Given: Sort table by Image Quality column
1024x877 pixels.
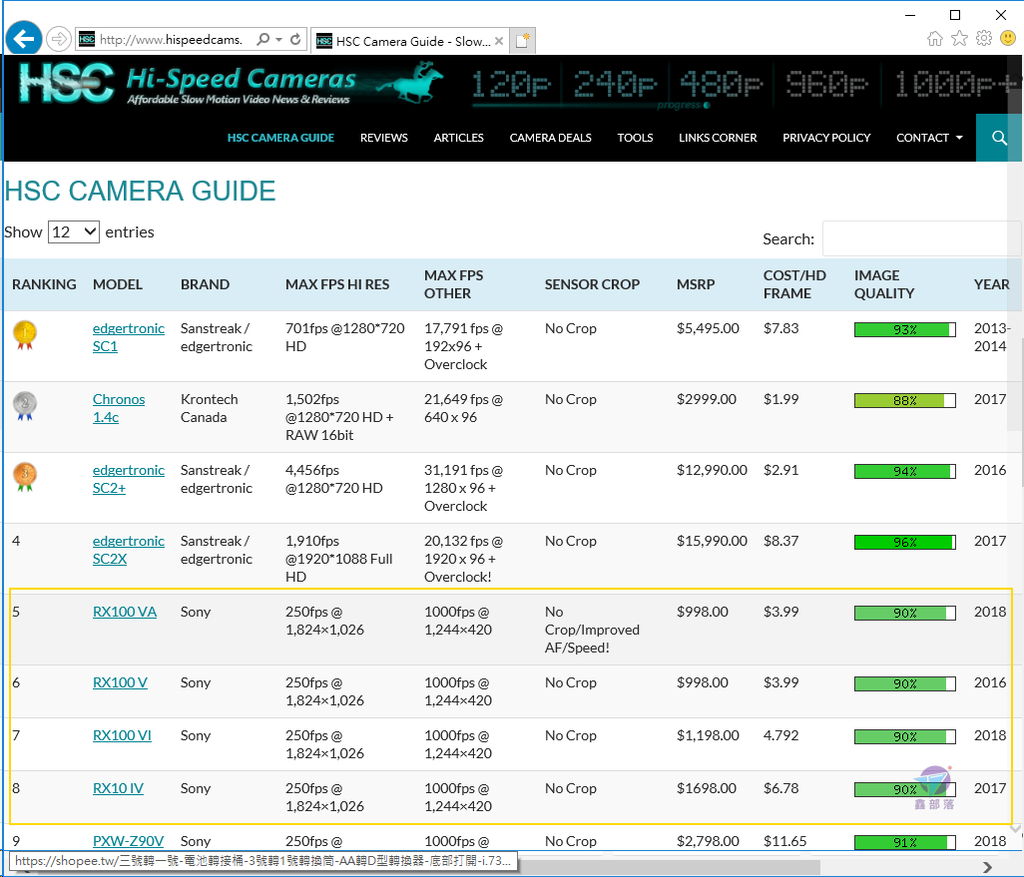Looking at the screenshot, I should [884, 284].
